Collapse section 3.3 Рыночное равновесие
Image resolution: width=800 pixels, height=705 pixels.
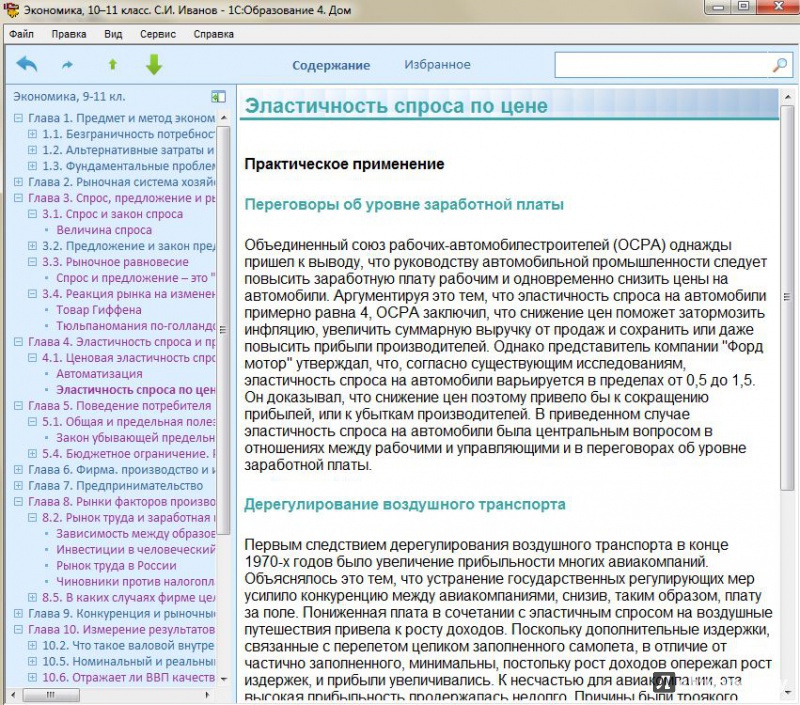pyautogui.click(x=32, y=262)
